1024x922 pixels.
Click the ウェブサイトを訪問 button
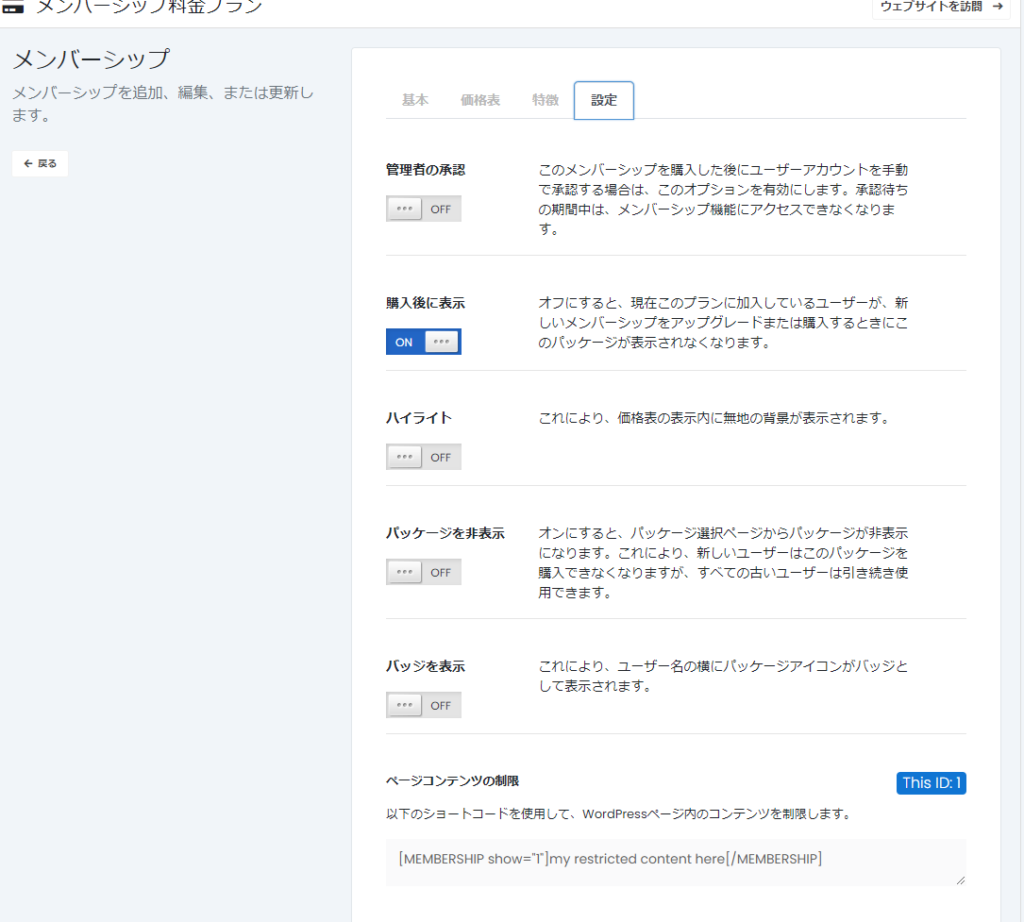[x=940, y=7]
